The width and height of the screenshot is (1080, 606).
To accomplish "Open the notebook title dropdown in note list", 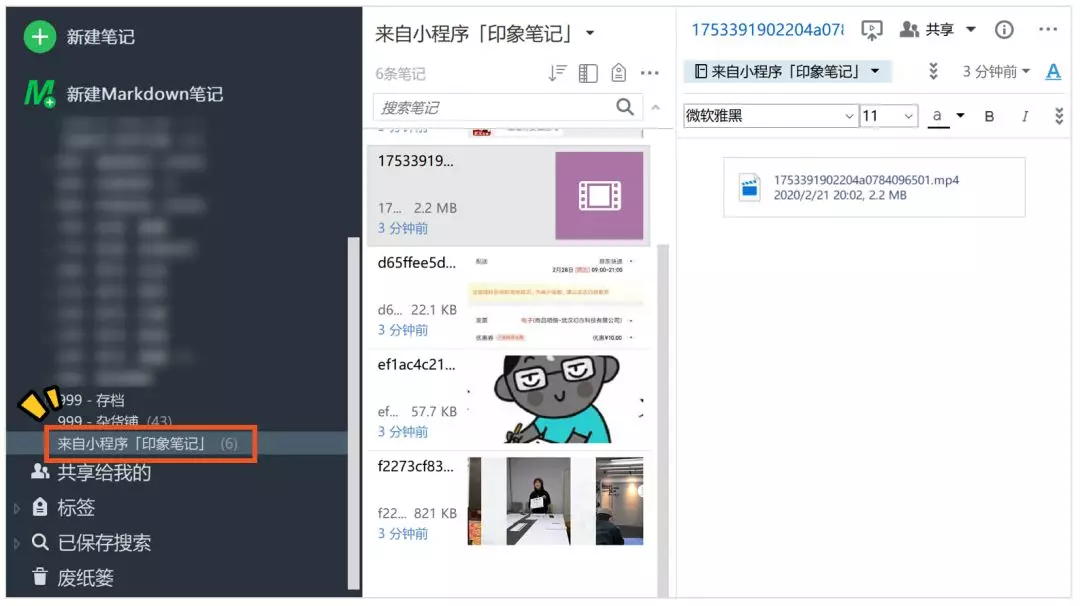I will 590,32.
